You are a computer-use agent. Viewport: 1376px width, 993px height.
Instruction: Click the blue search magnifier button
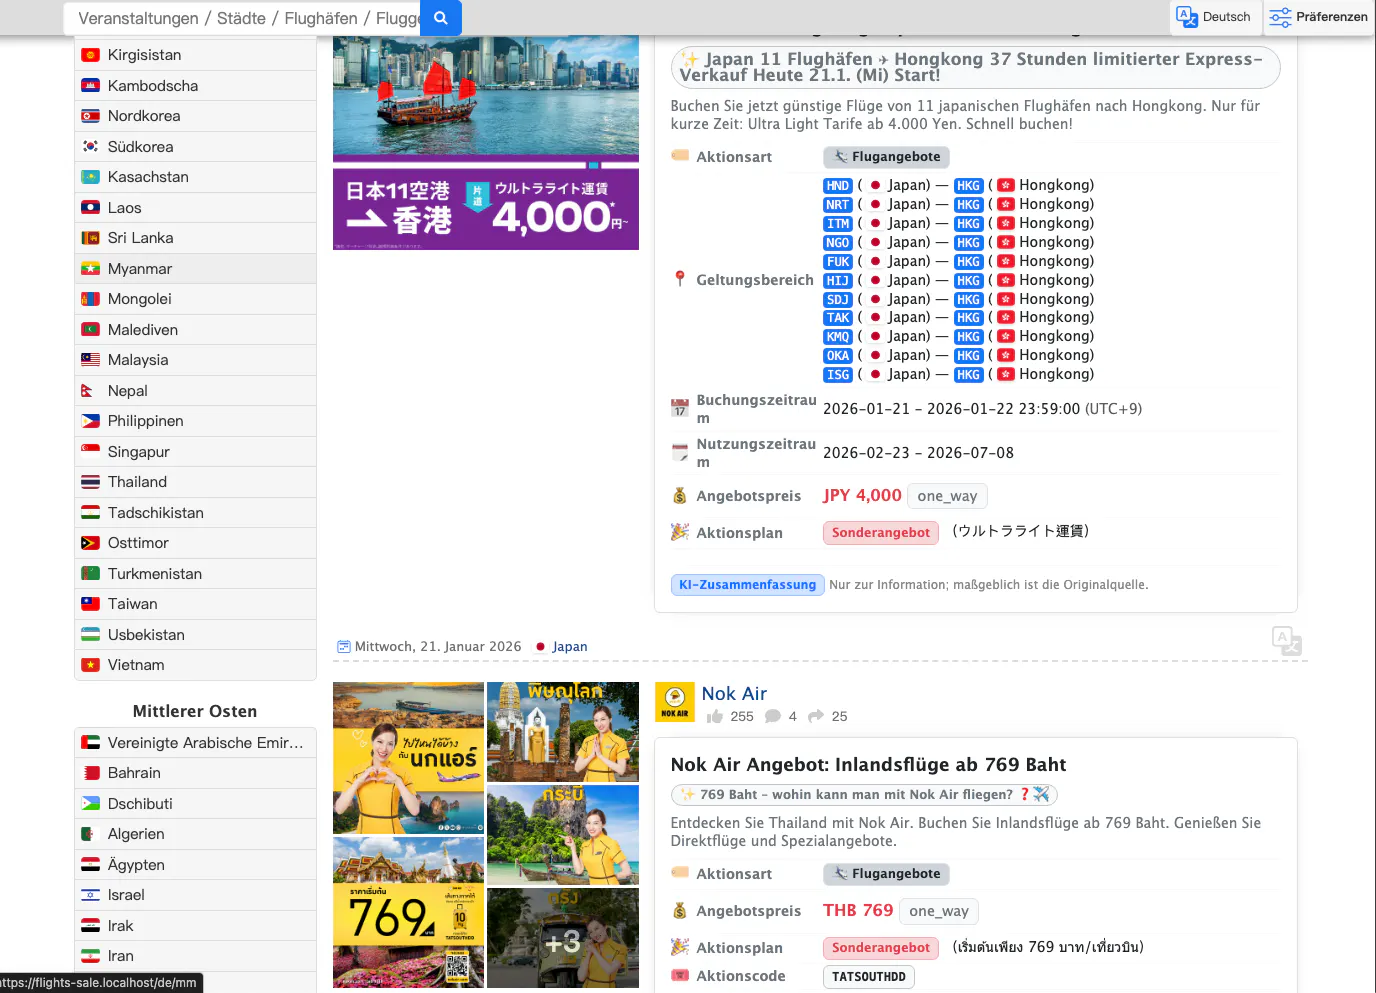coord(441,18)
